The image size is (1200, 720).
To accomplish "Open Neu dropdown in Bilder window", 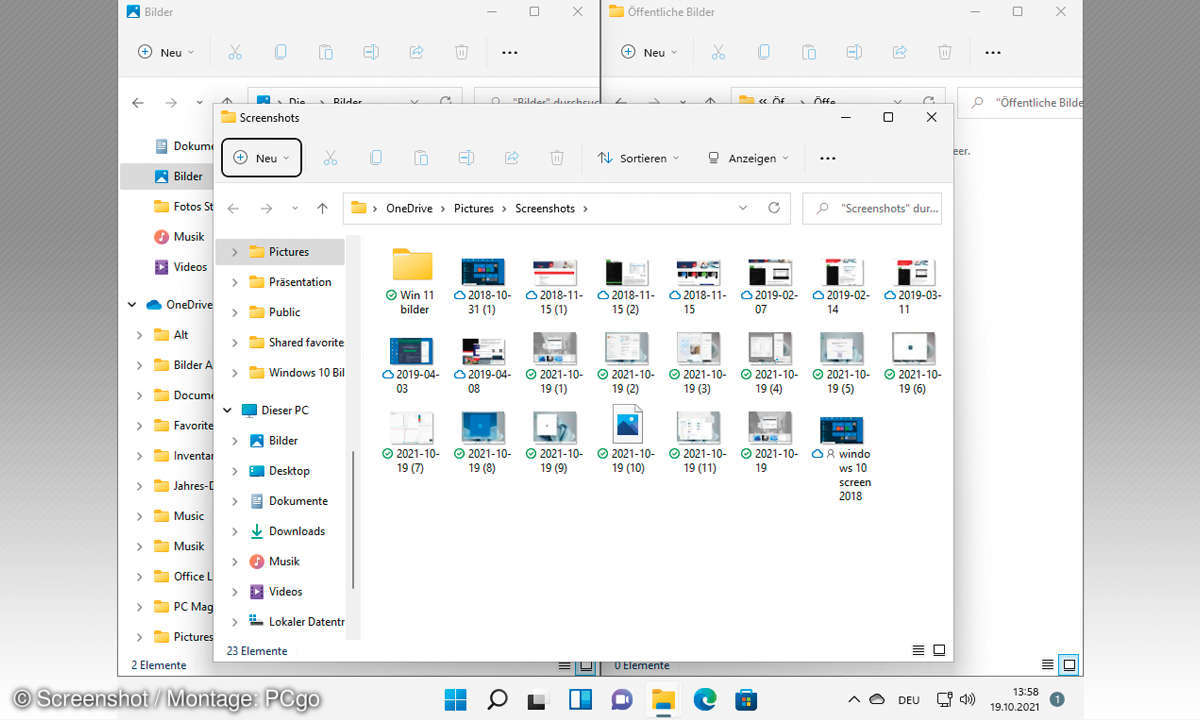I will 166,52.
